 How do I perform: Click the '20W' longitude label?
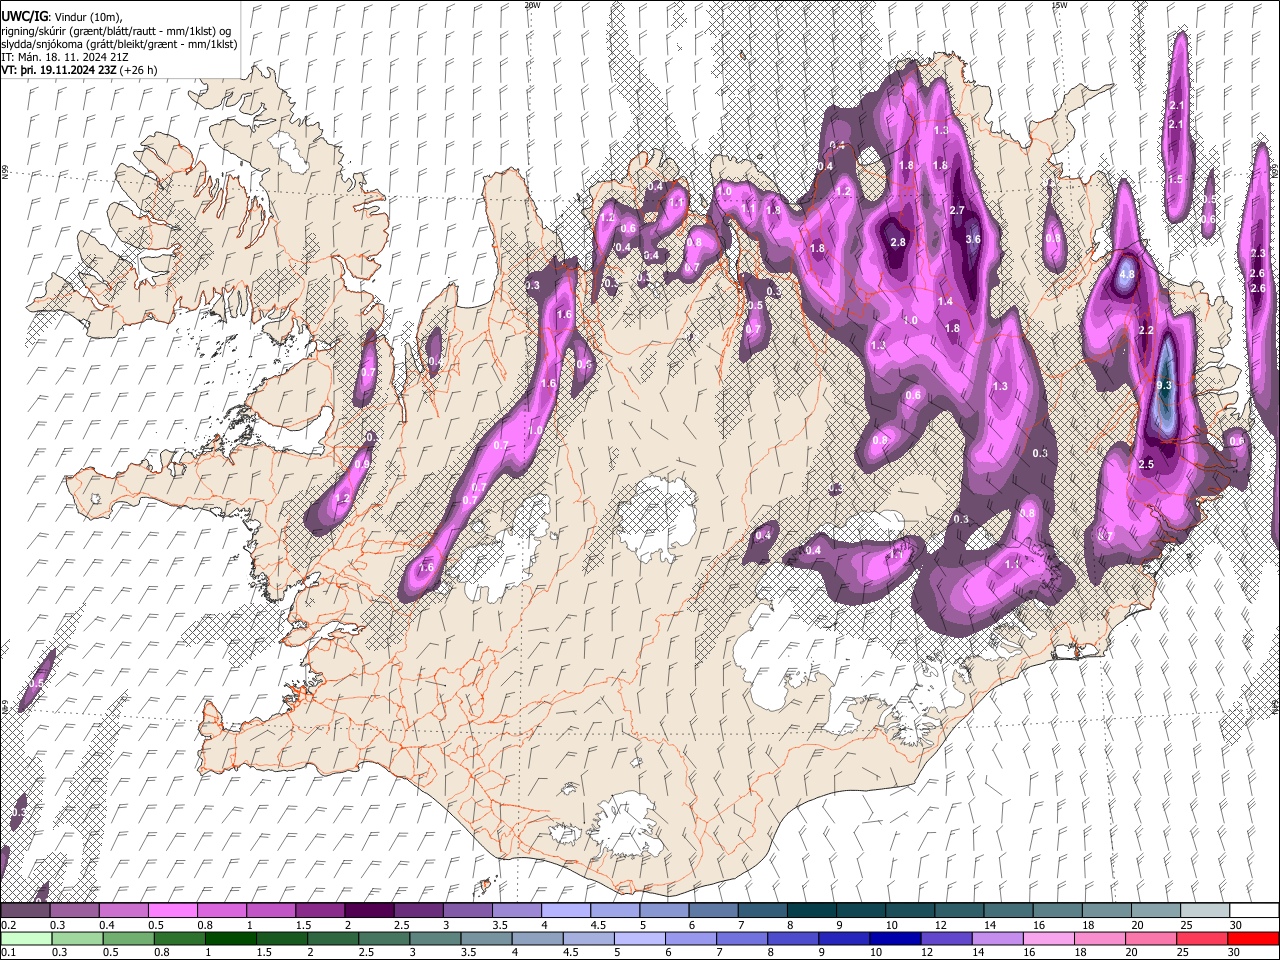[532, 5]
